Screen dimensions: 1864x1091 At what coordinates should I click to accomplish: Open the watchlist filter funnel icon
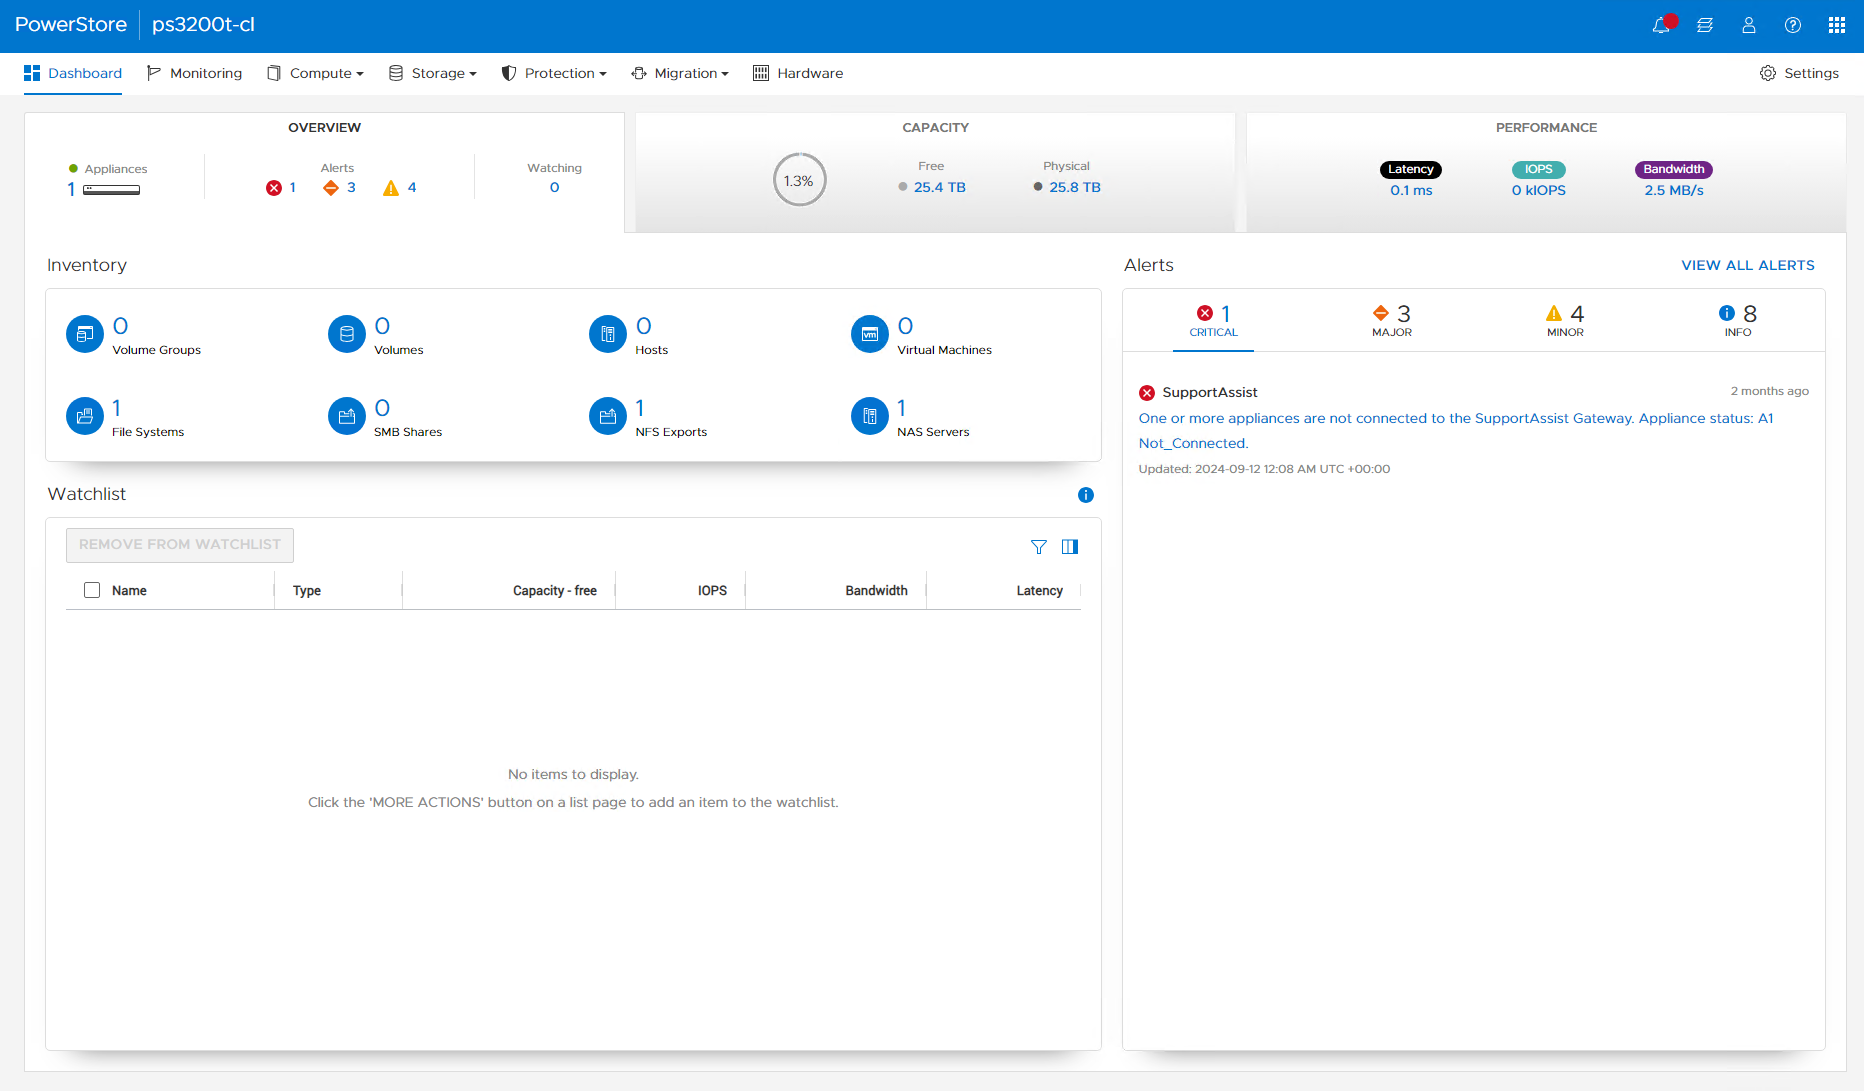pos(1039,547)
